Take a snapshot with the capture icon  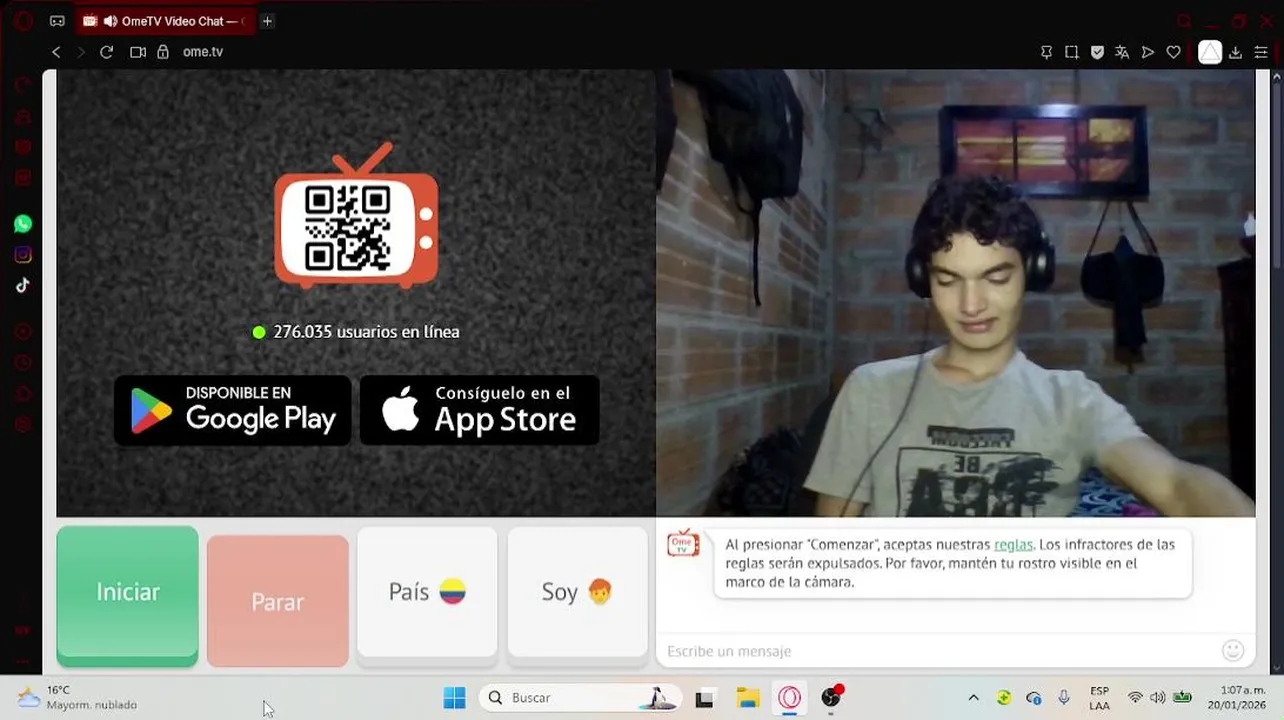click(x=1072, y=52)
